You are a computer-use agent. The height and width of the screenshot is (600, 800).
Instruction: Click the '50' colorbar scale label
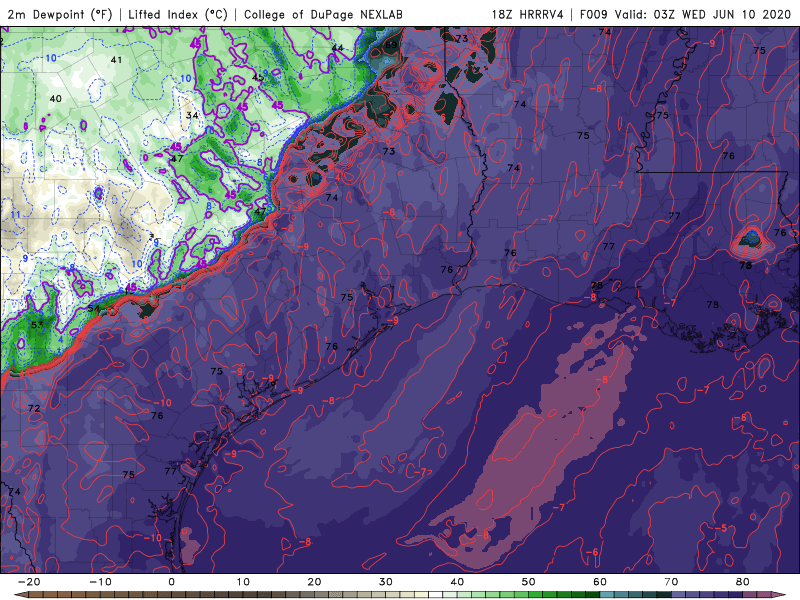point(529,582)
